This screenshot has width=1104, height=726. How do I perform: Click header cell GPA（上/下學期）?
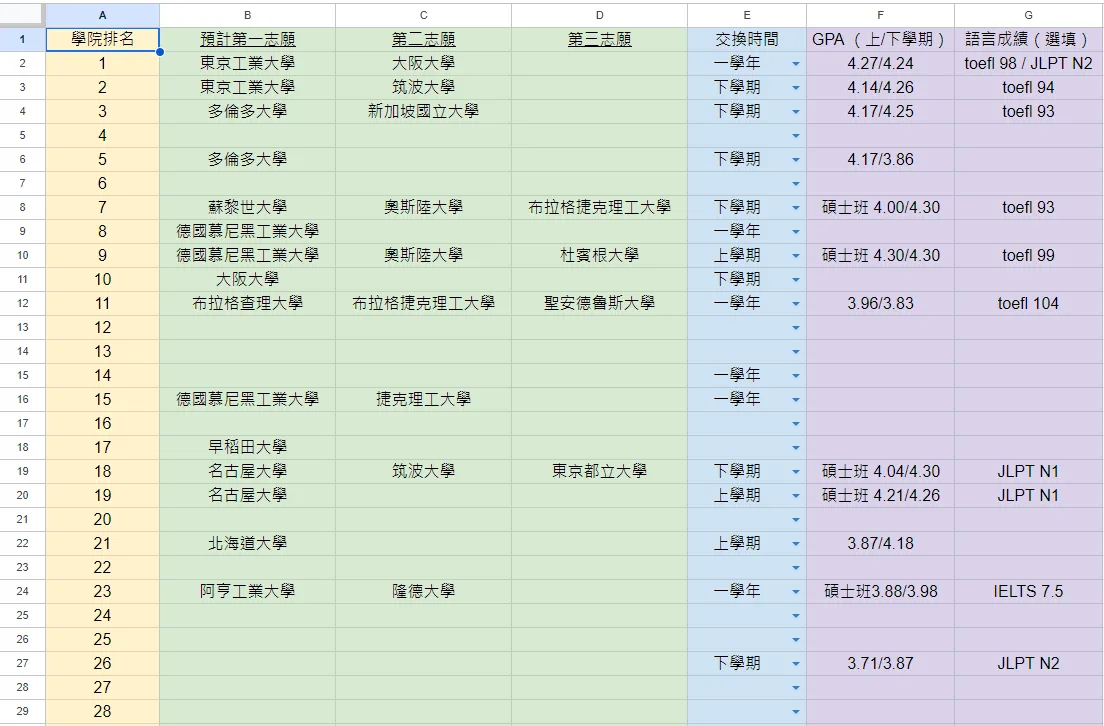tap(880, 39)
